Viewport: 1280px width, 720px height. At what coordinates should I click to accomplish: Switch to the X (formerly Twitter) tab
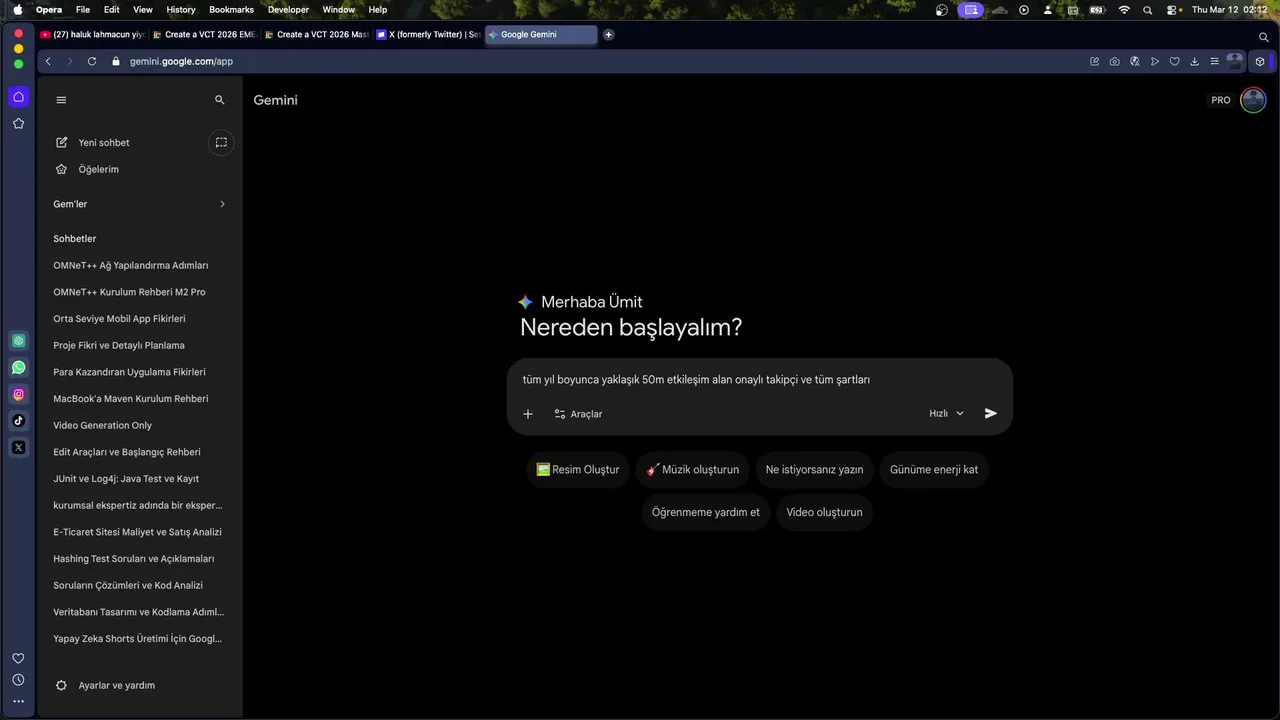coord(428,34)
